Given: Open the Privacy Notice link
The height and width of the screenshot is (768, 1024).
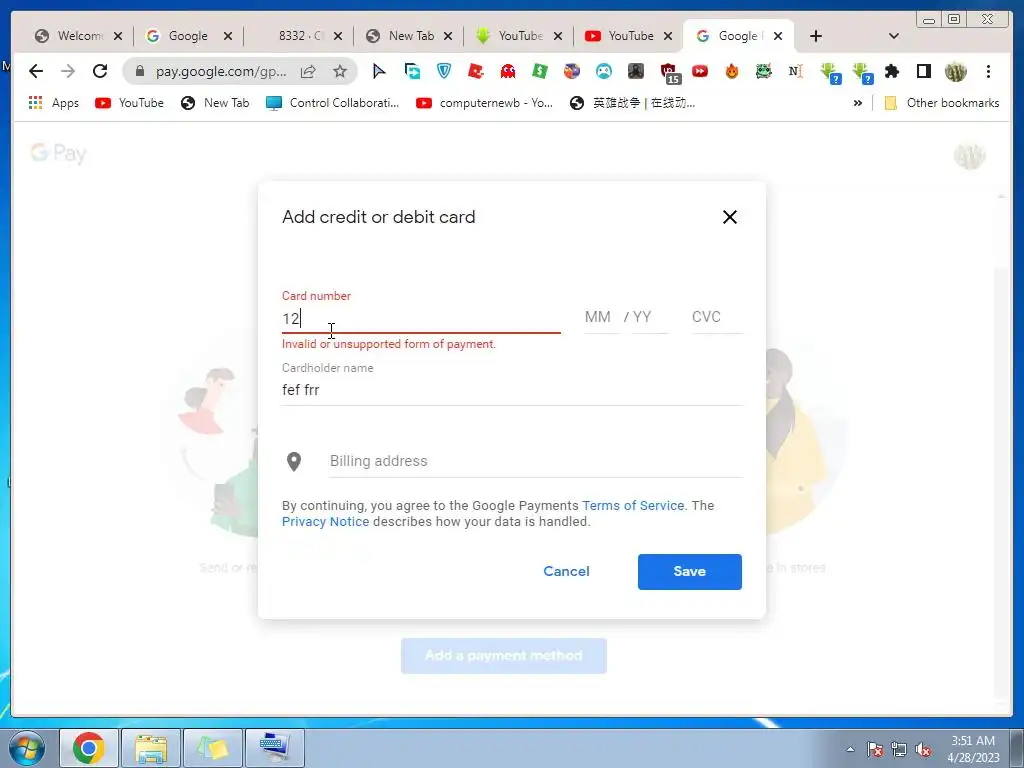Looking at the screenshot, I should [x=325, y=522].
